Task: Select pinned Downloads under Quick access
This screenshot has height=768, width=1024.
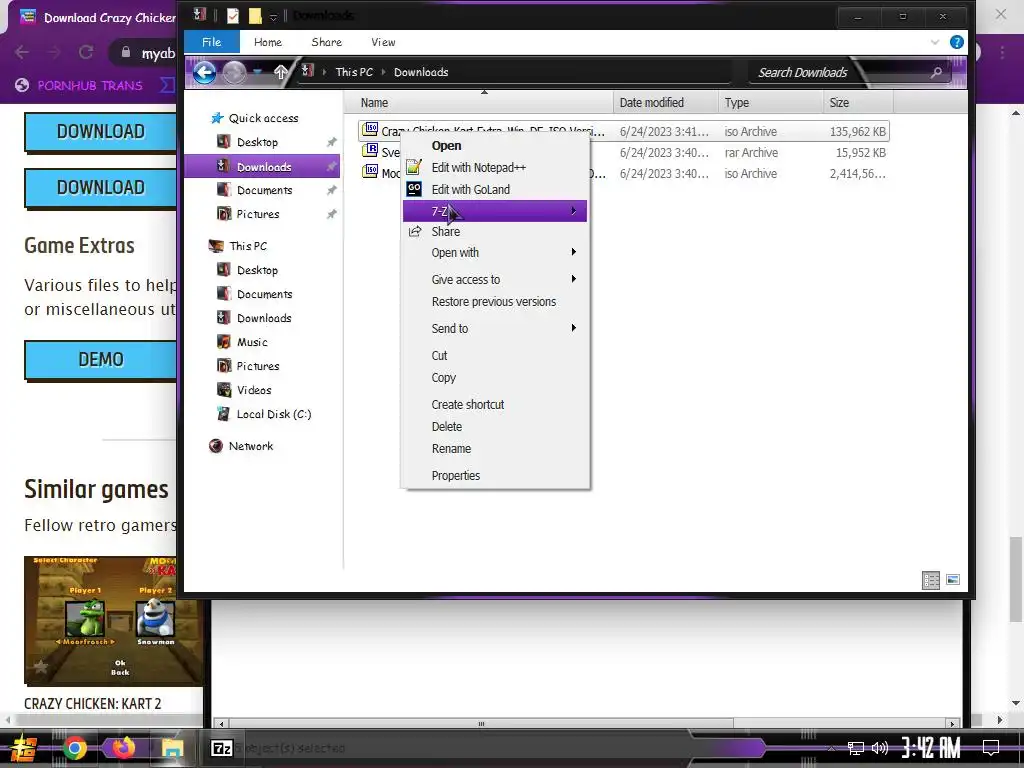Action: coord(262,167)
